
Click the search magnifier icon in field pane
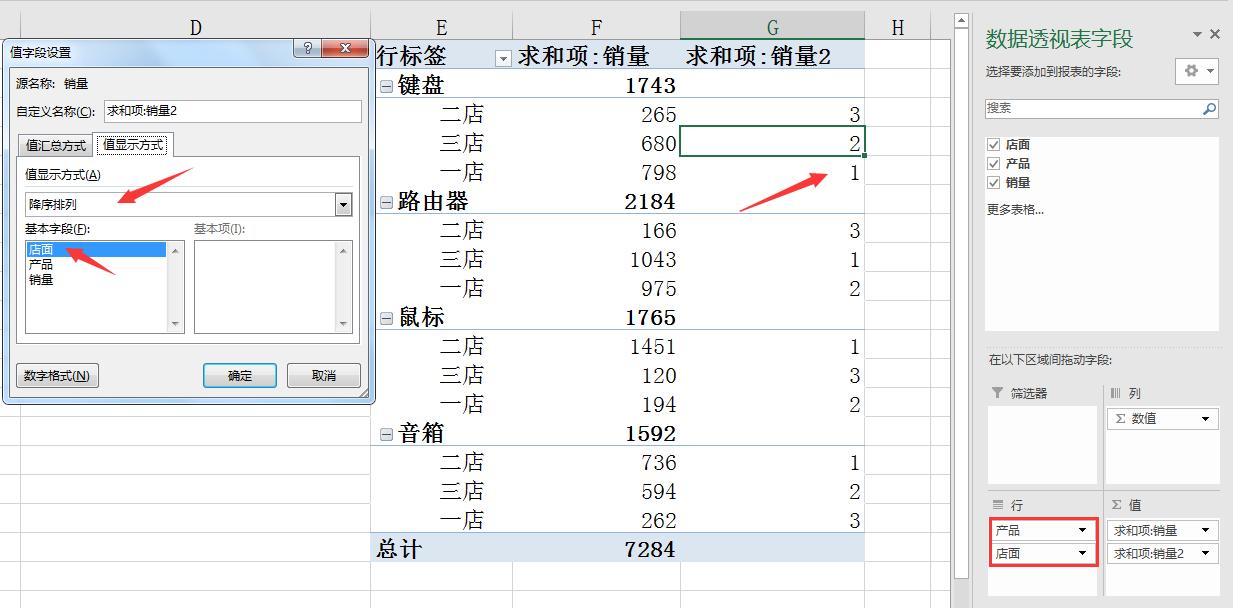tap(1209, 109)
